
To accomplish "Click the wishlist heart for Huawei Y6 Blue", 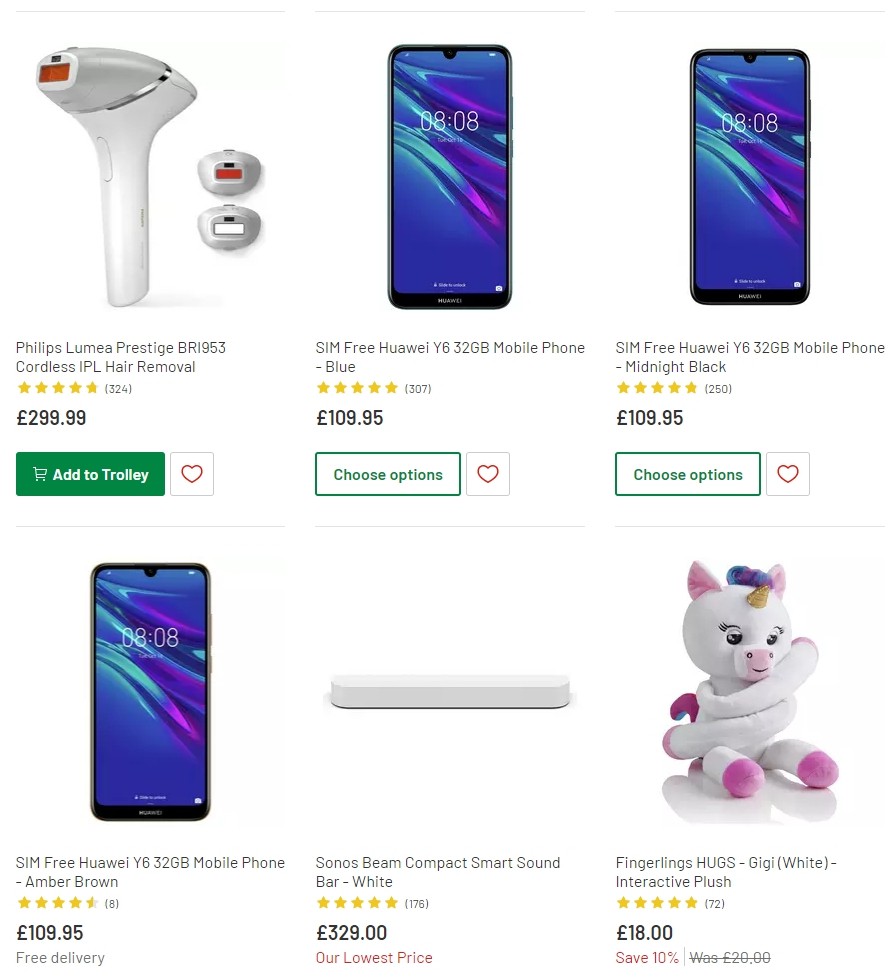I will [x=488, y=474].
